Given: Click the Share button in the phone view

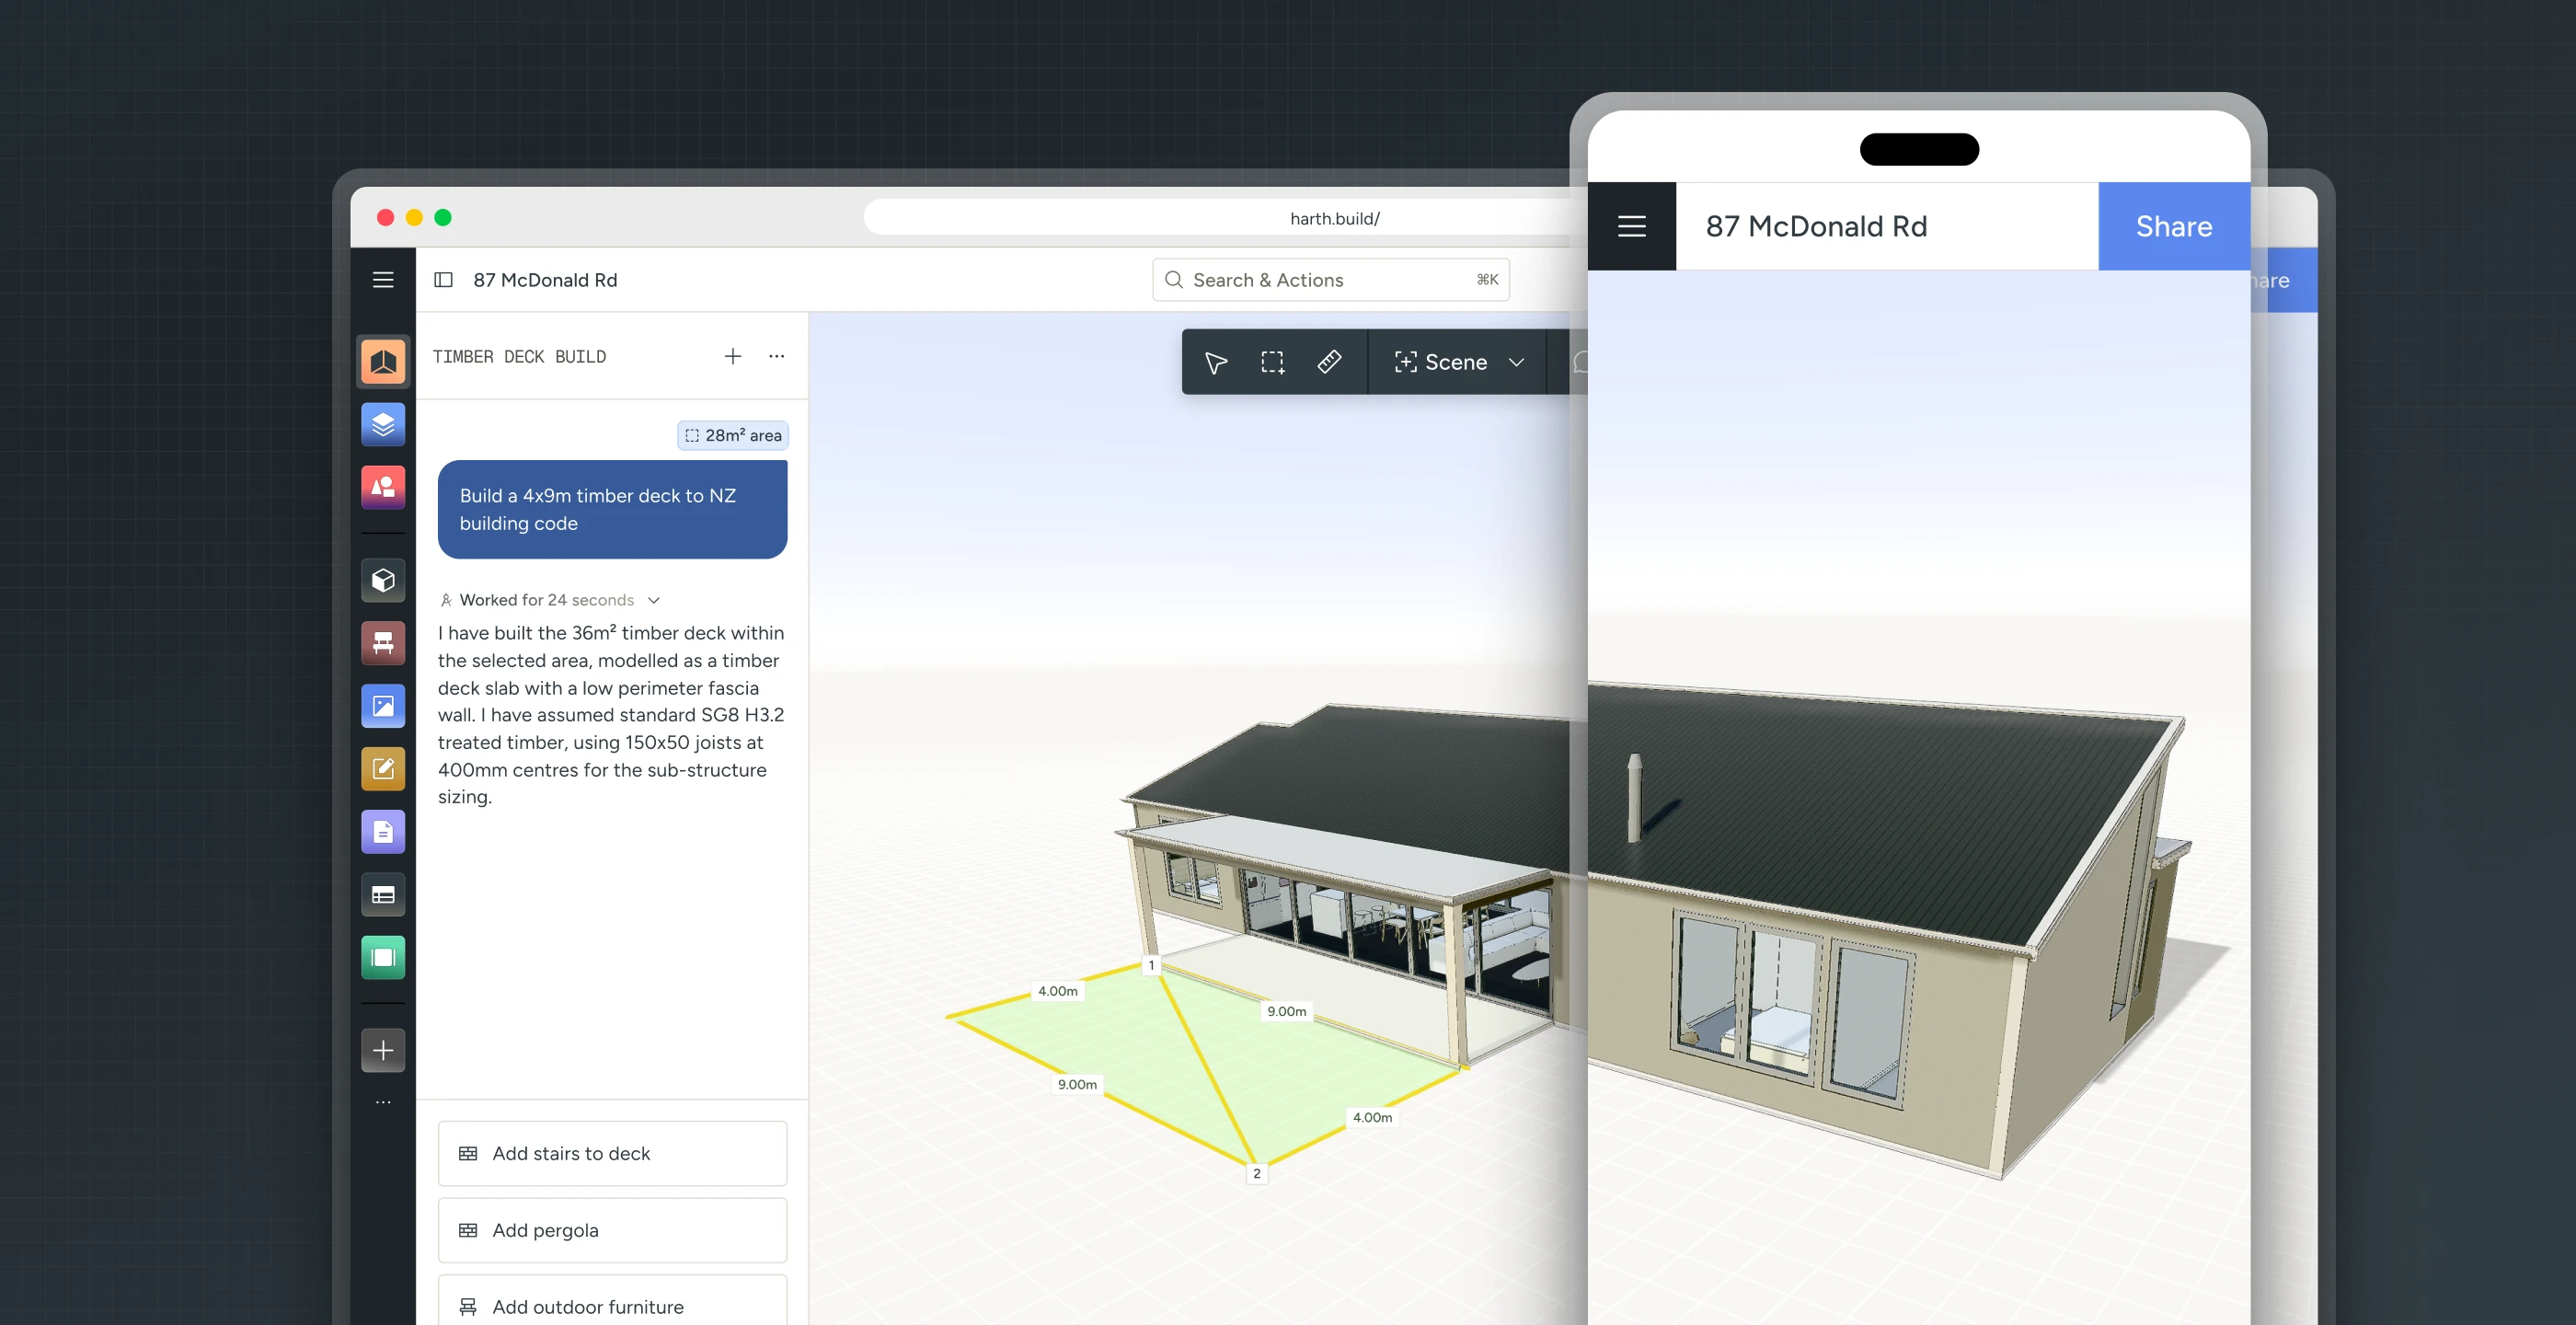Looking at the screenshot, I should [x=2174, y=226].
